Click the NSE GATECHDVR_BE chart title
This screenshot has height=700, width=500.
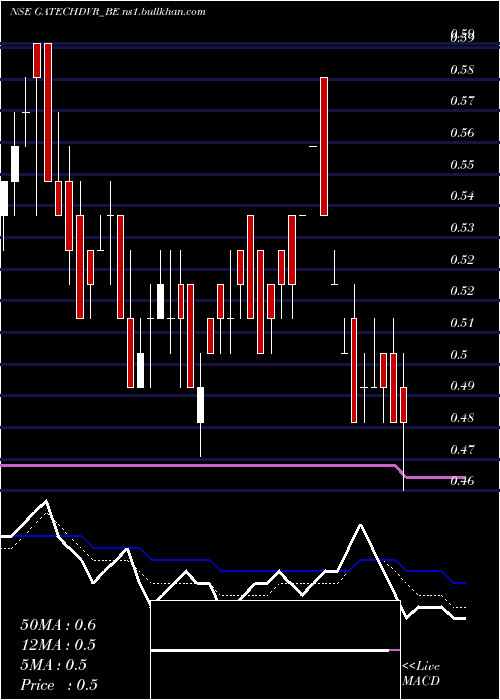[x=64, y=12]
